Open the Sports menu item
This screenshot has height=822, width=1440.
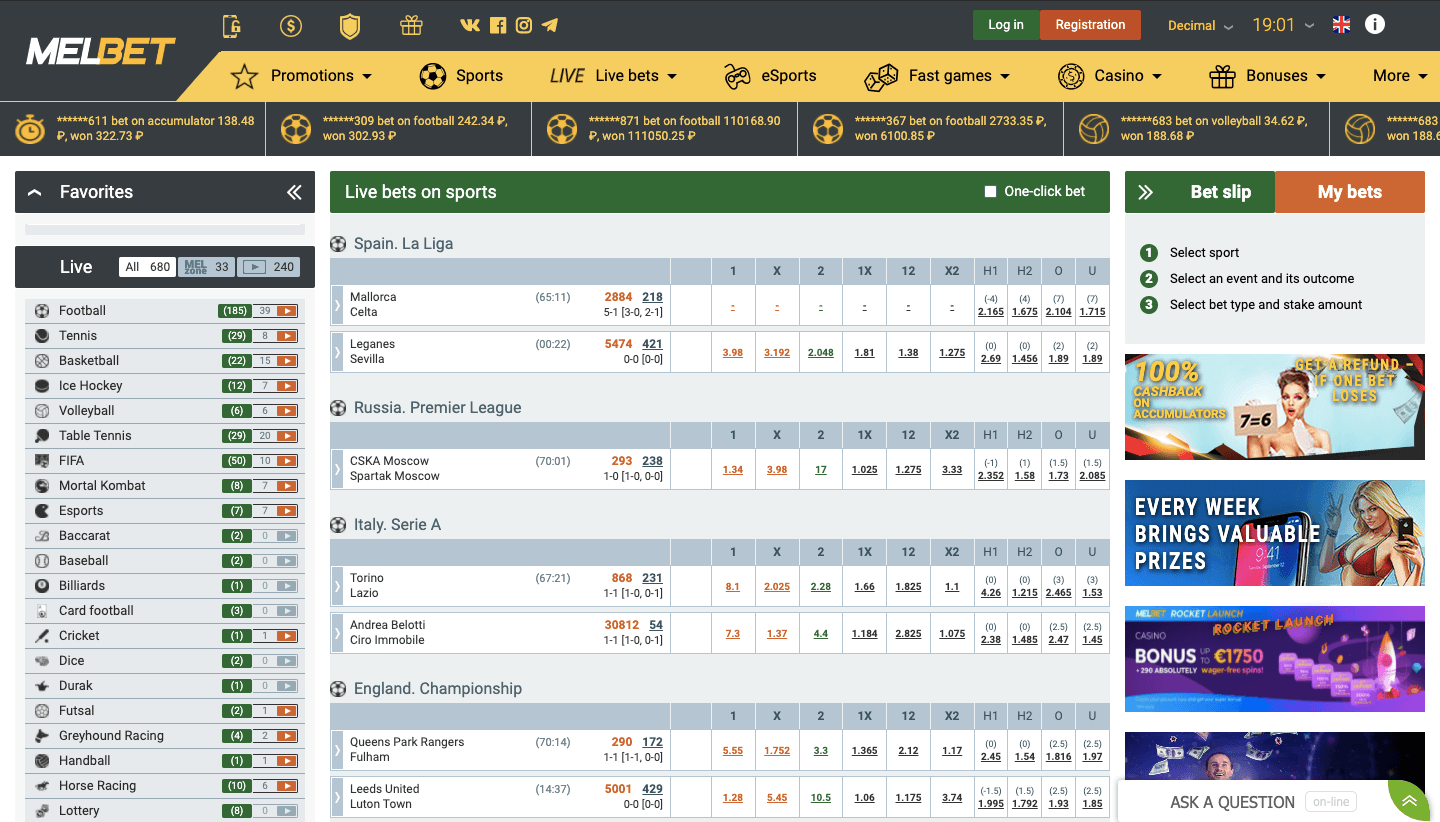click(x=461, y=76)
